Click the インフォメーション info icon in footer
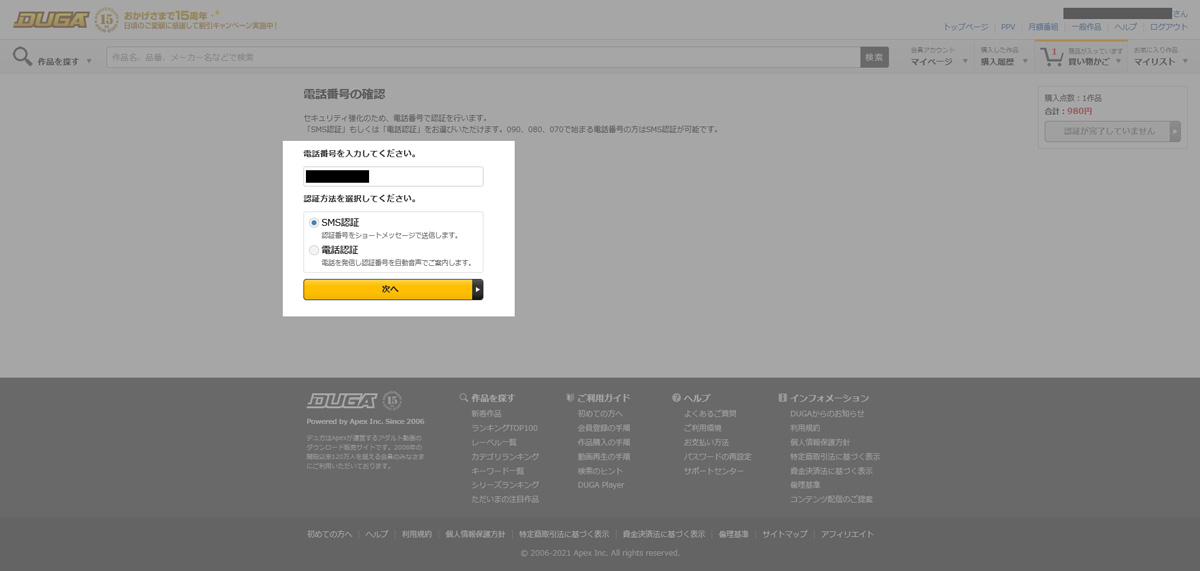Screen dimensions: 1200x571 (782, 398)
